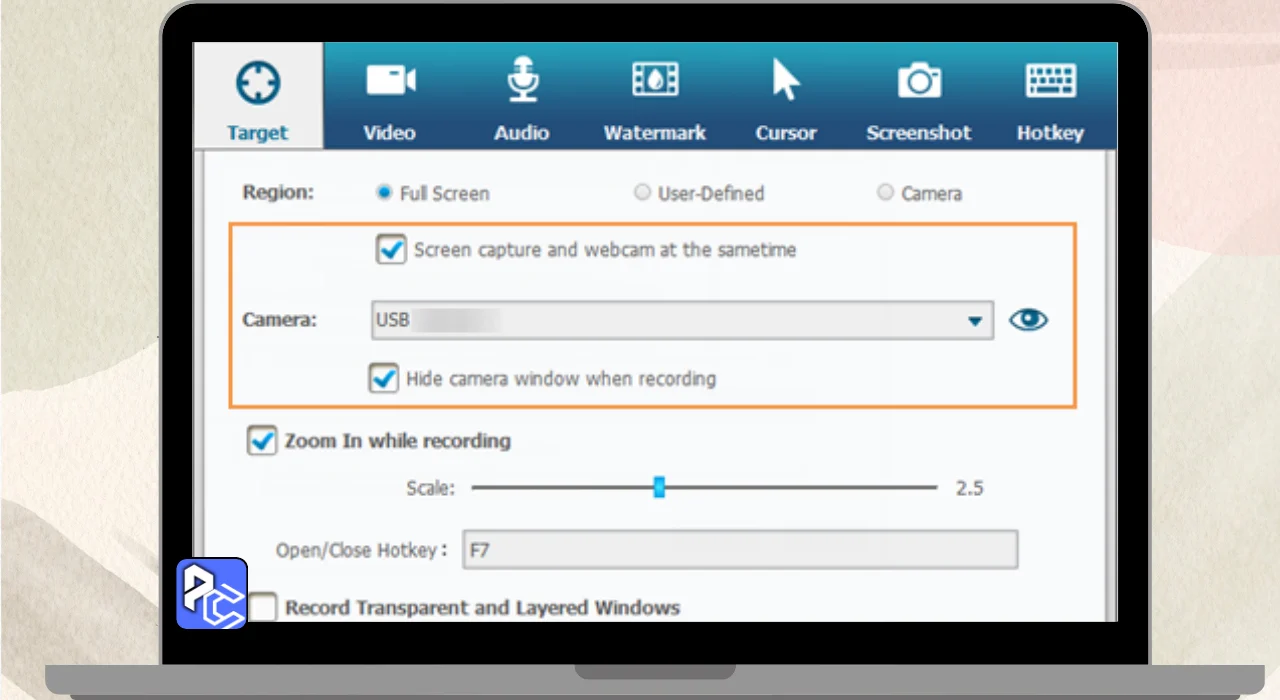Open the Camera device dropdown arrow
1280x700 pixels.
point(975,321)
